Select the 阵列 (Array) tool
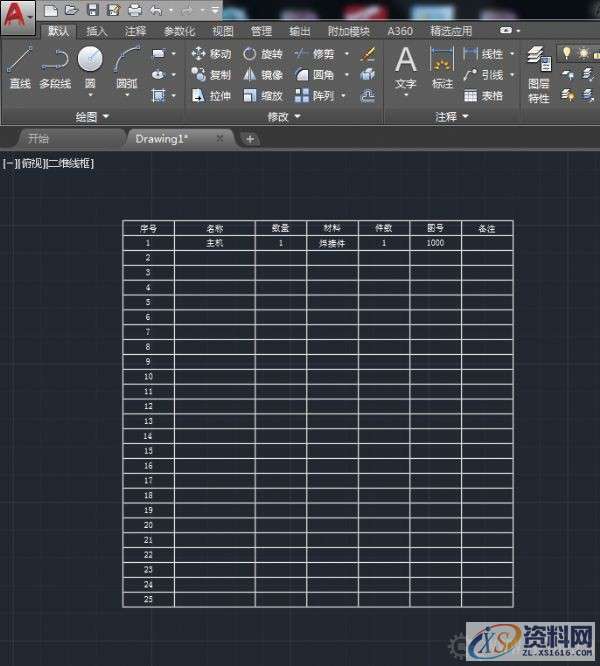The image size is (600, 666). [x=315, y=96]
